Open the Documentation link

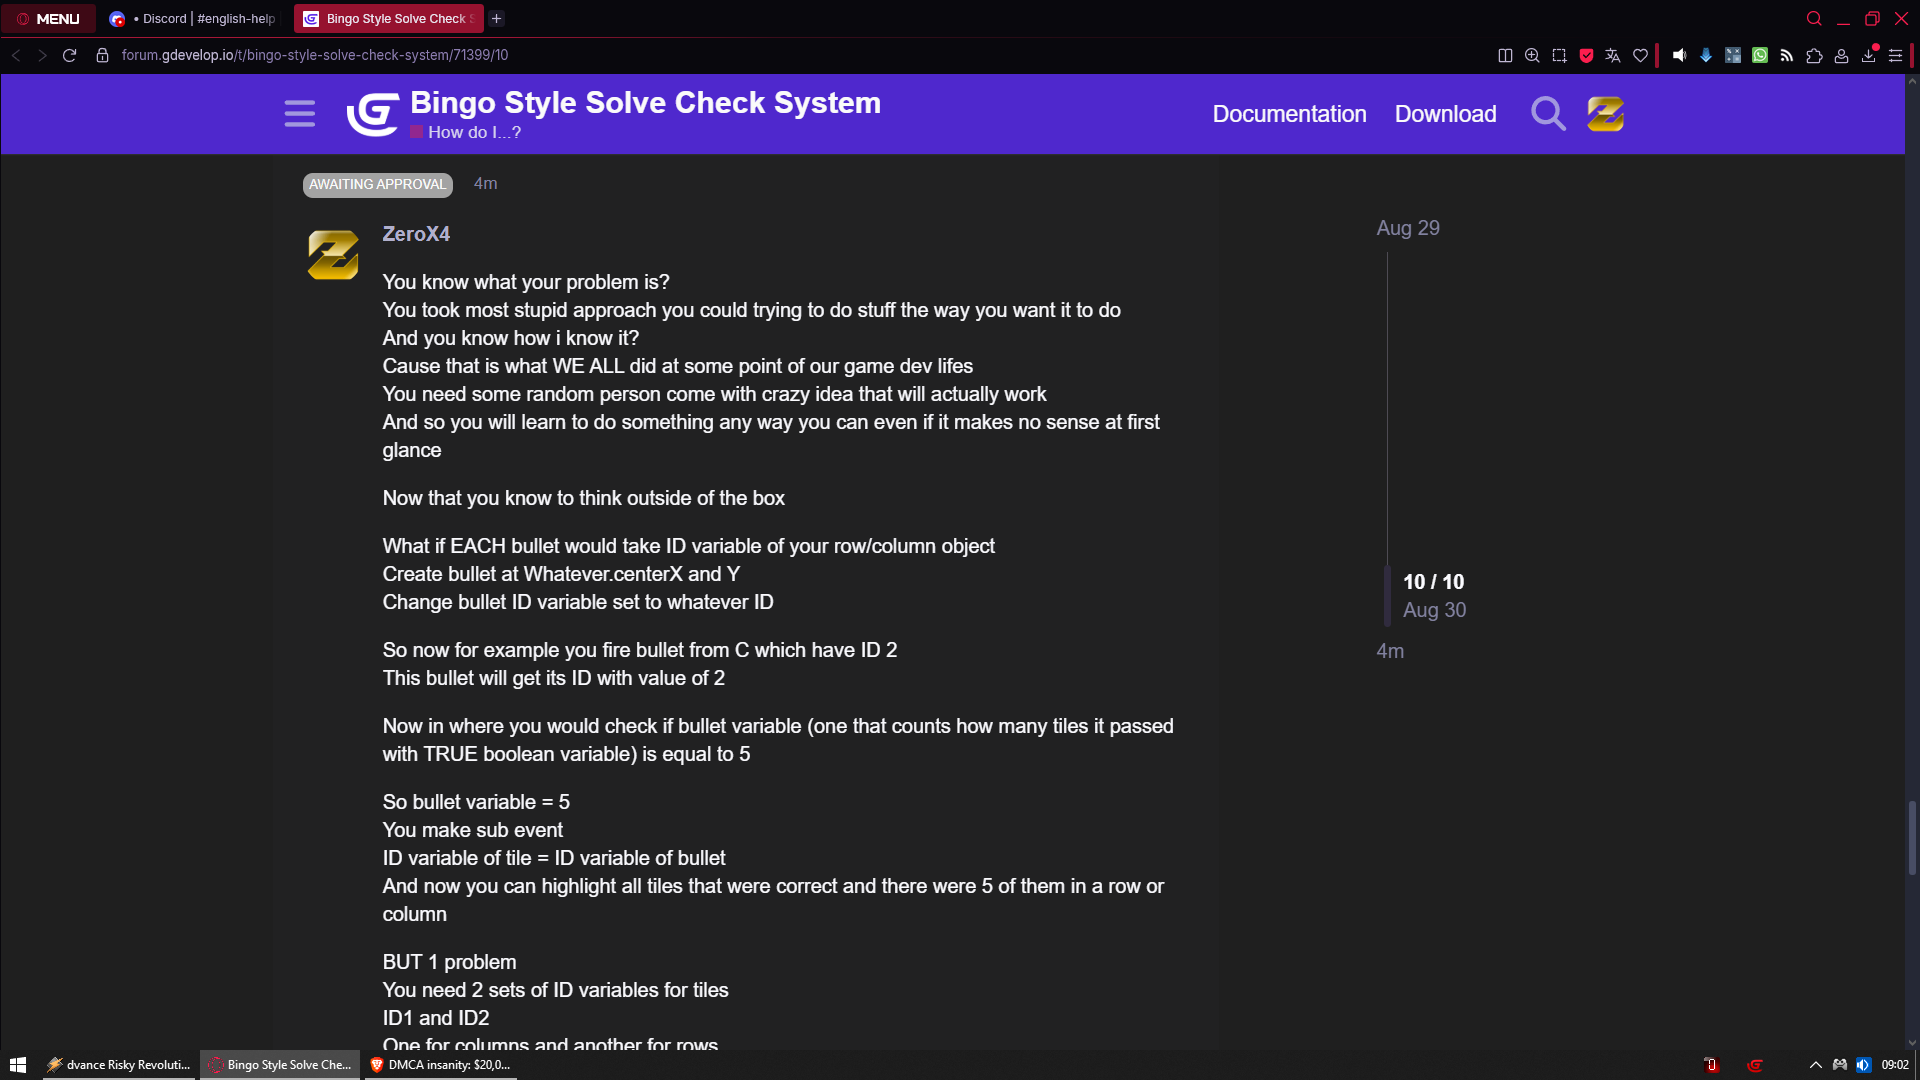coord(1289,114)
